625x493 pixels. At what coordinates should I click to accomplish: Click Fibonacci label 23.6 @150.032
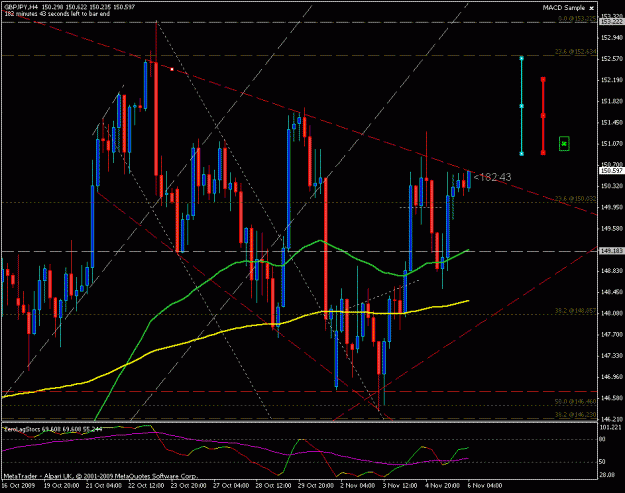[x=576, y=198]
